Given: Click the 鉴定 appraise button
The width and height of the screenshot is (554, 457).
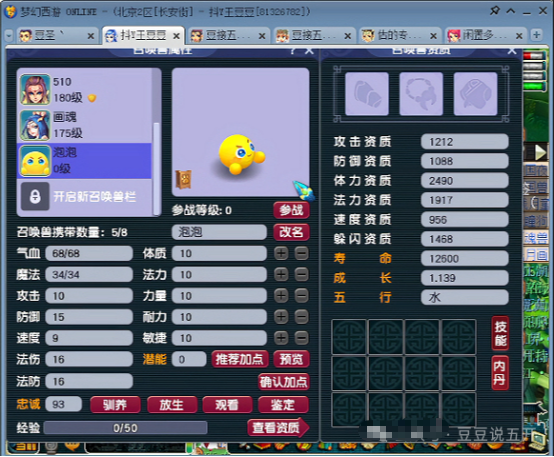Looking at the screenshot, I should [283, 405].
